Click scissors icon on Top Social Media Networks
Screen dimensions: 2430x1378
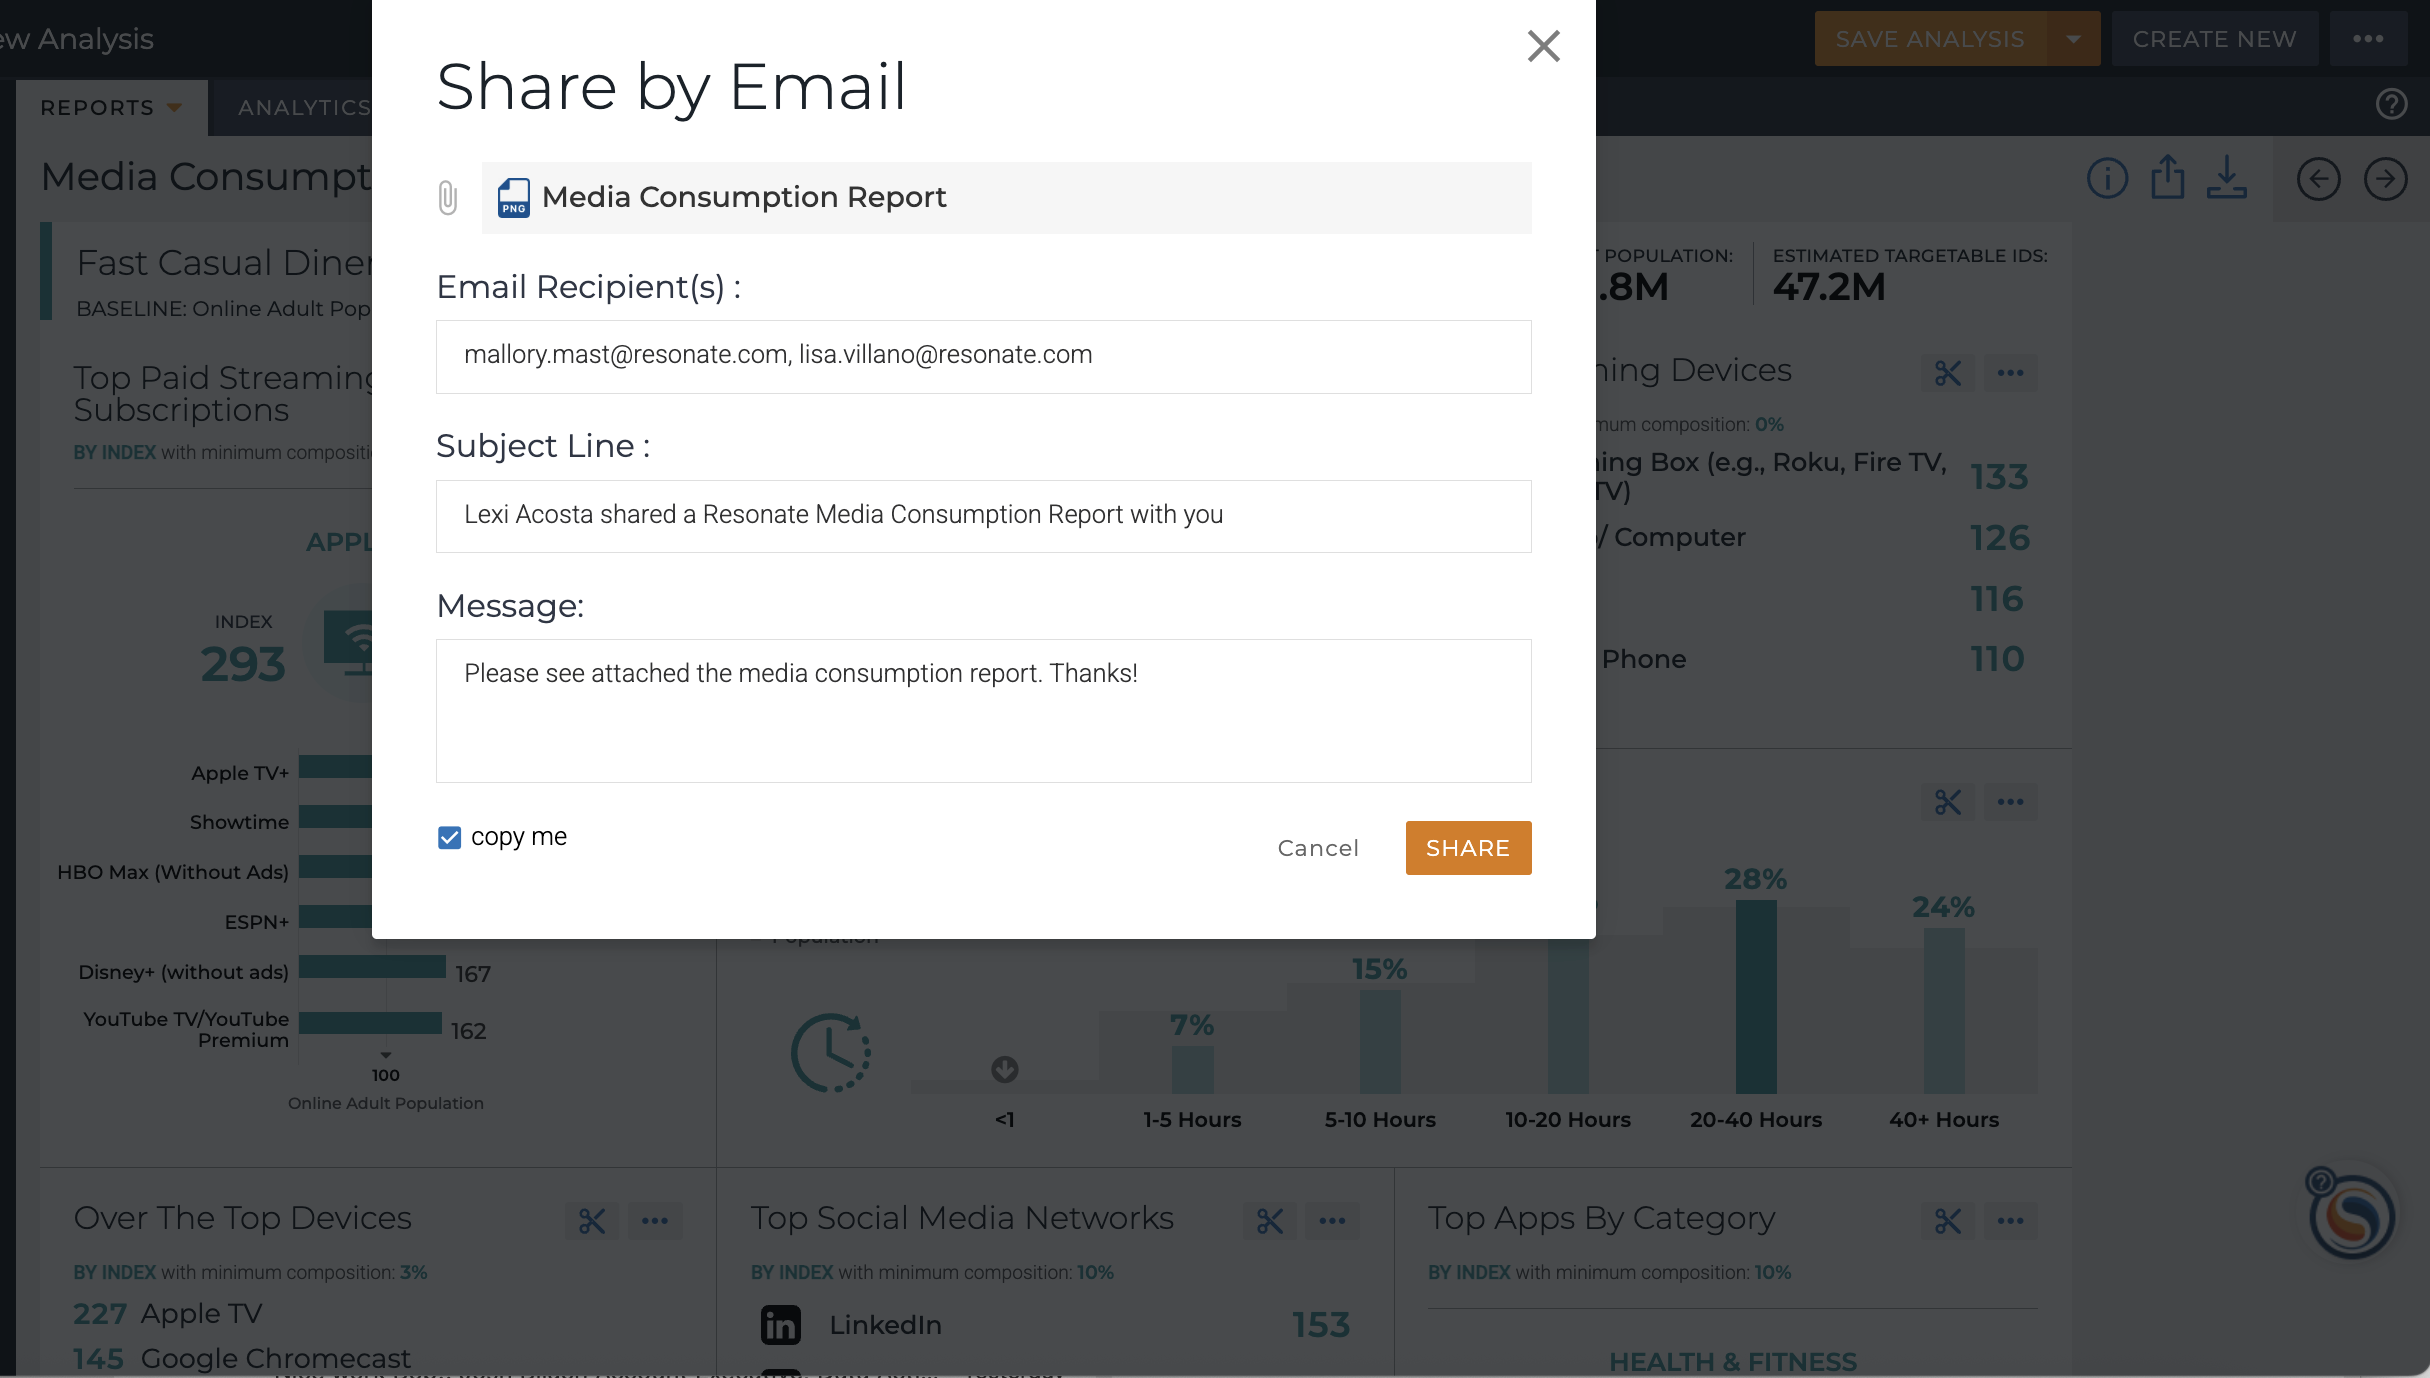pos(1269,1221)
